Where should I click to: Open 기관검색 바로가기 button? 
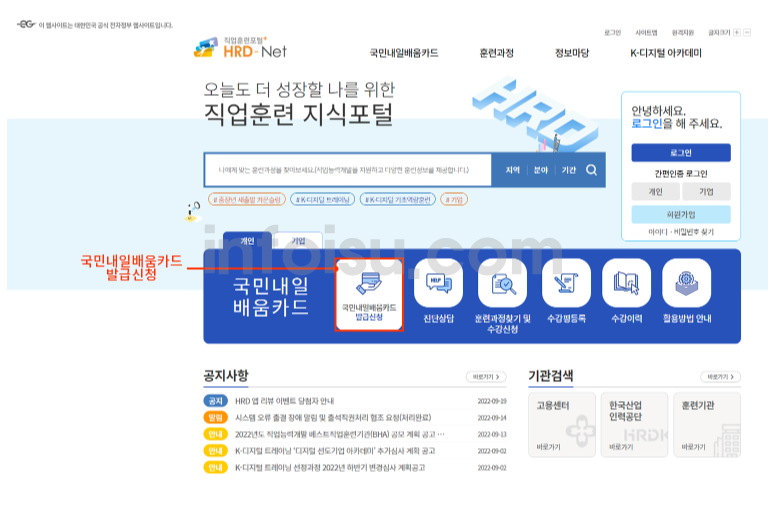pos(720,377)
